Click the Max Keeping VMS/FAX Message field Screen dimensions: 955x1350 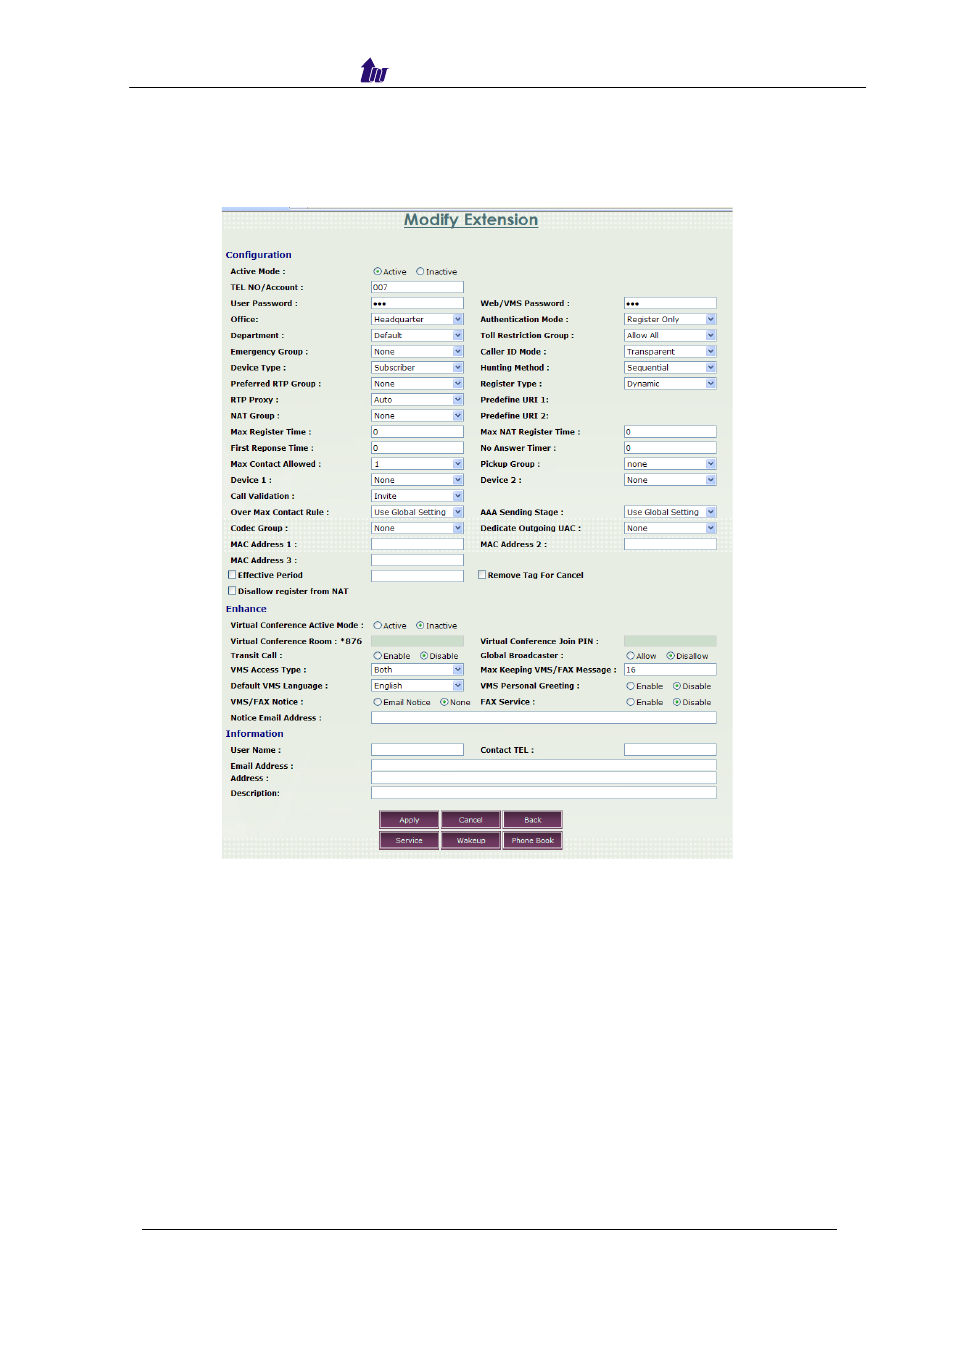(x=670, y=670)
